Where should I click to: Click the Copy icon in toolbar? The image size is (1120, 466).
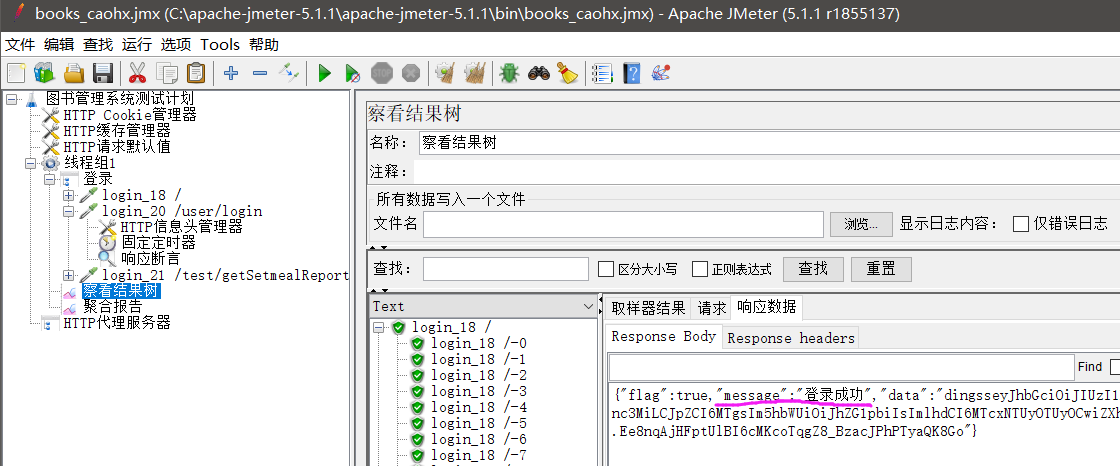[166, 73]
